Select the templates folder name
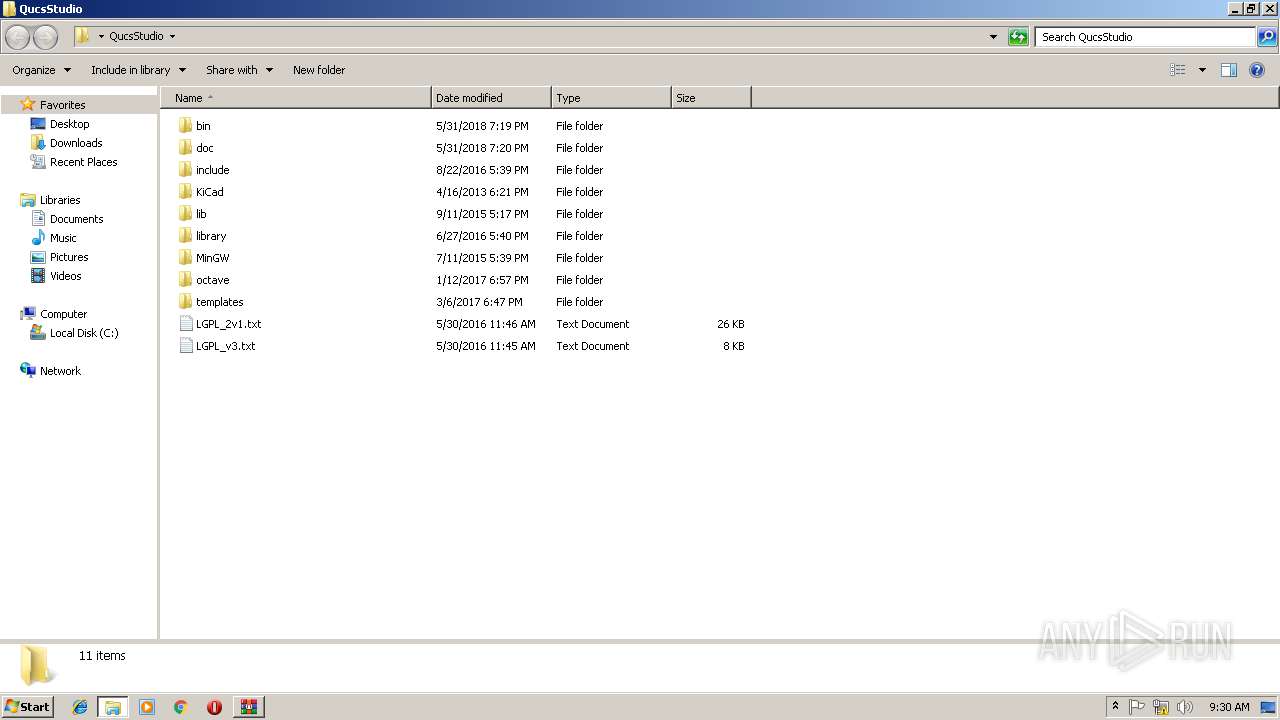This screenshot has height=720, width=1280. tap(219, 302)
